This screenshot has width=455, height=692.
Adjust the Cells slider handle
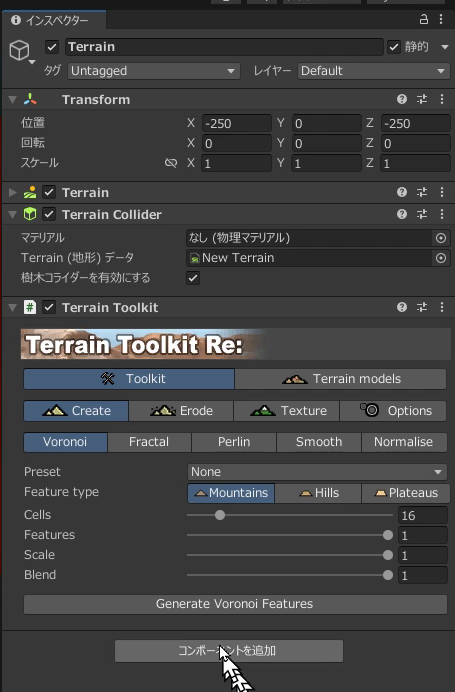[x=220, y=515]
